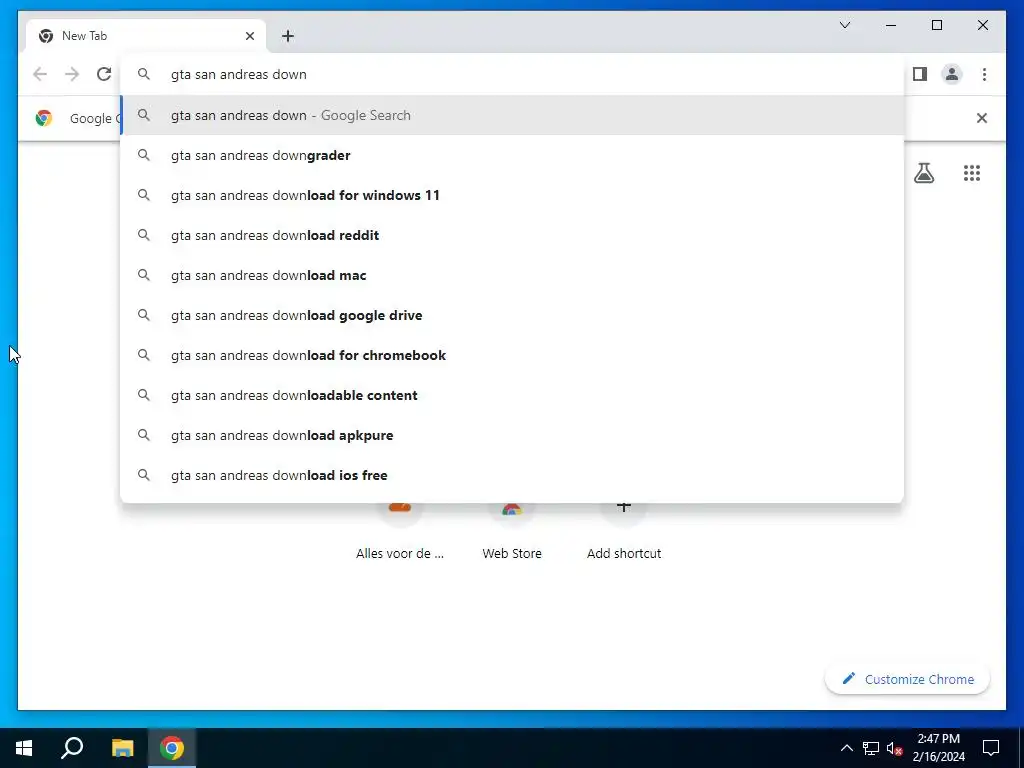Open the Windows Start menu

click(x=24, y=748)
